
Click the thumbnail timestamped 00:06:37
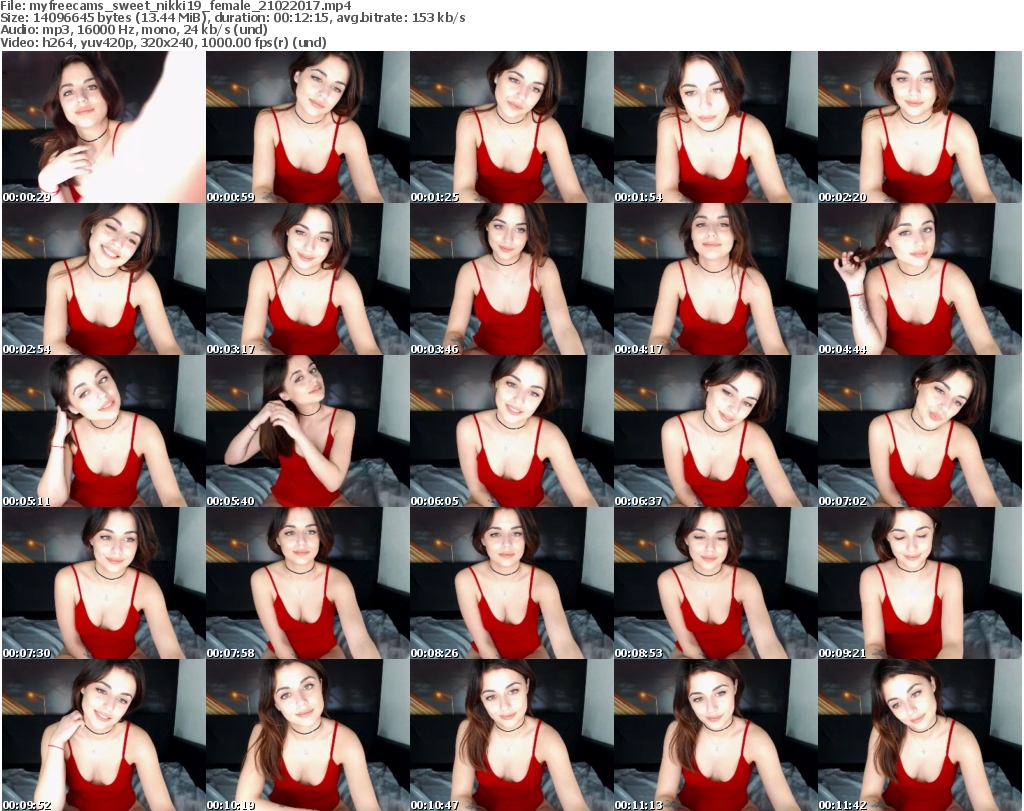716,431
